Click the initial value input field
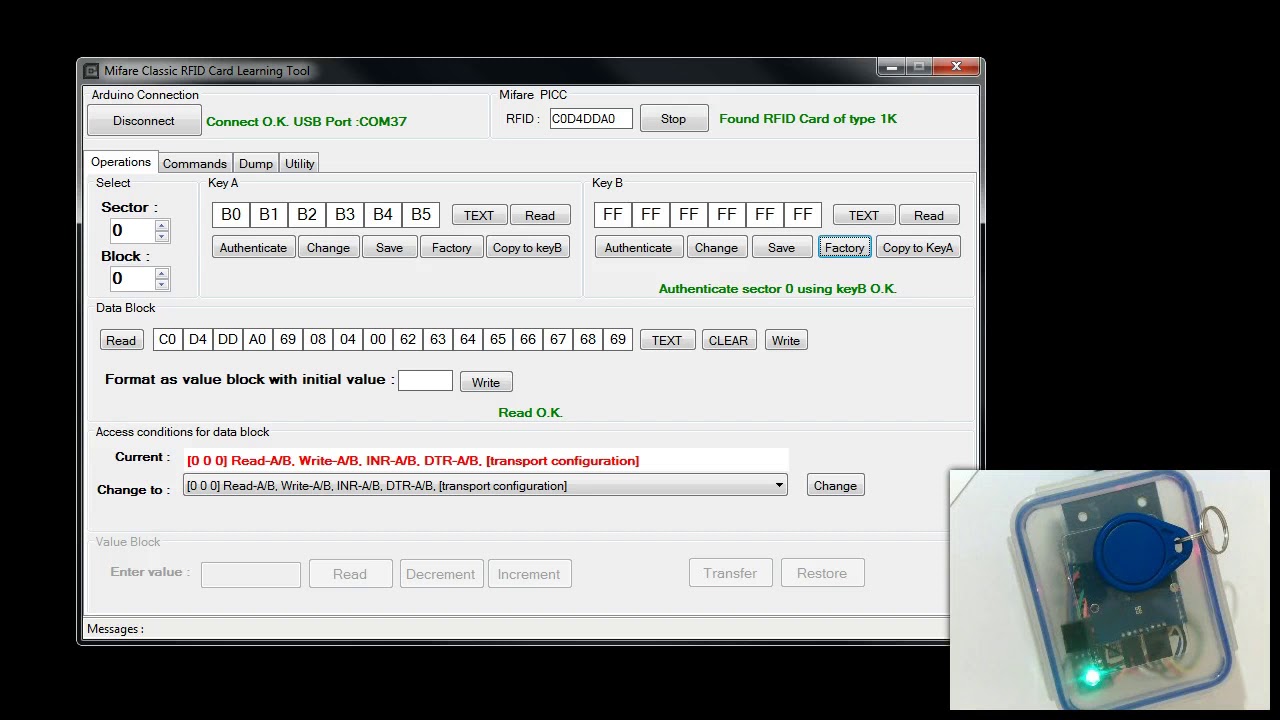Viewport: 1280px width, 720px height. (x=426, y=381)
